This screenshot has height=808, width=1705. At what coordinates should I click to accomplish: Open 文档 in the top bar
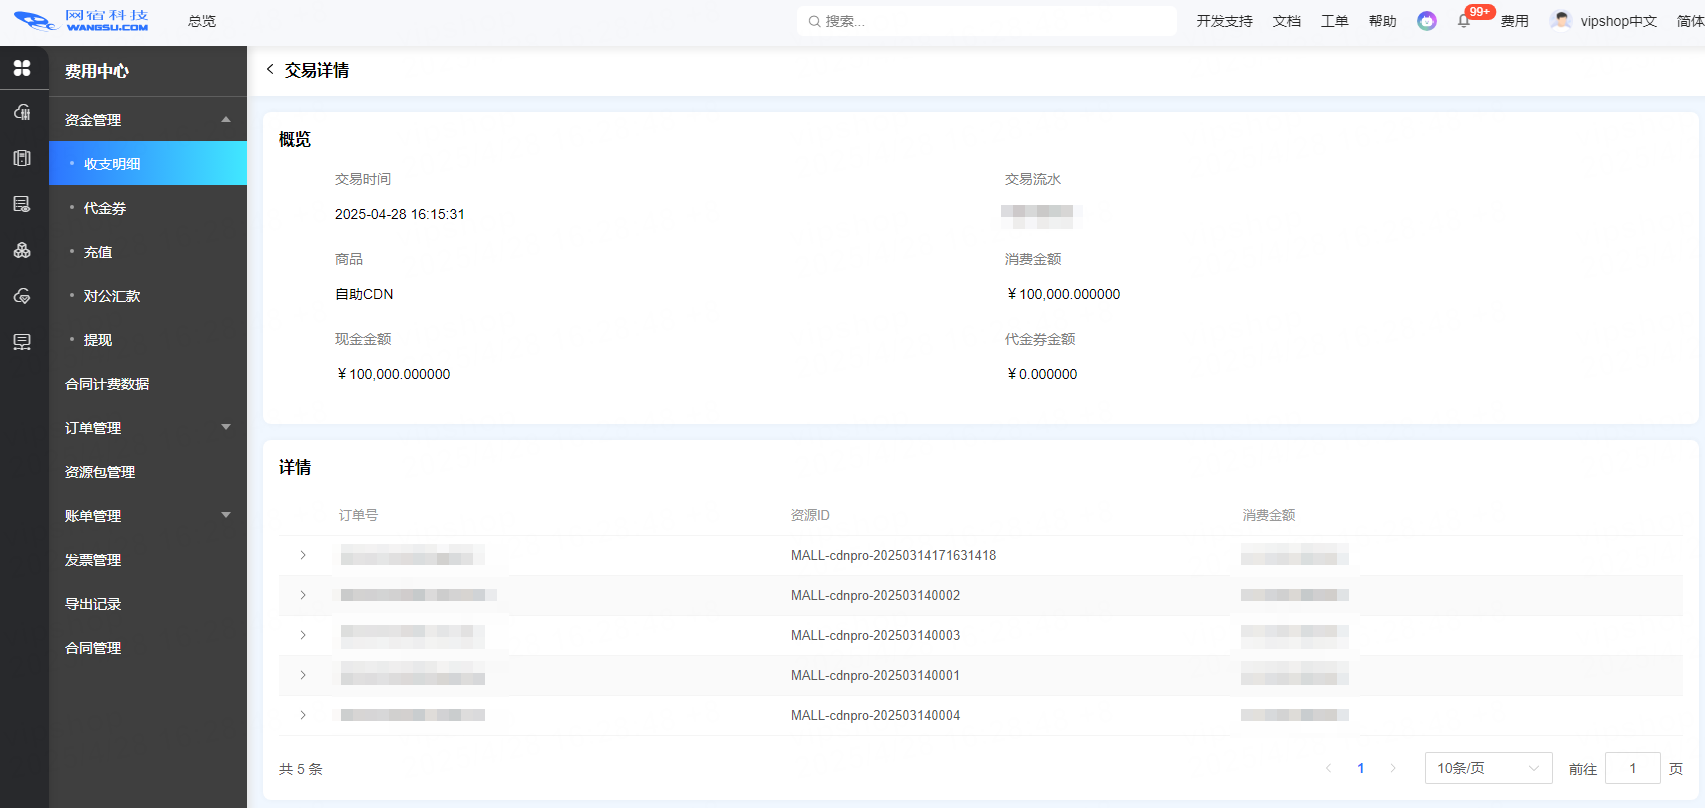(x=1287, y=21)
